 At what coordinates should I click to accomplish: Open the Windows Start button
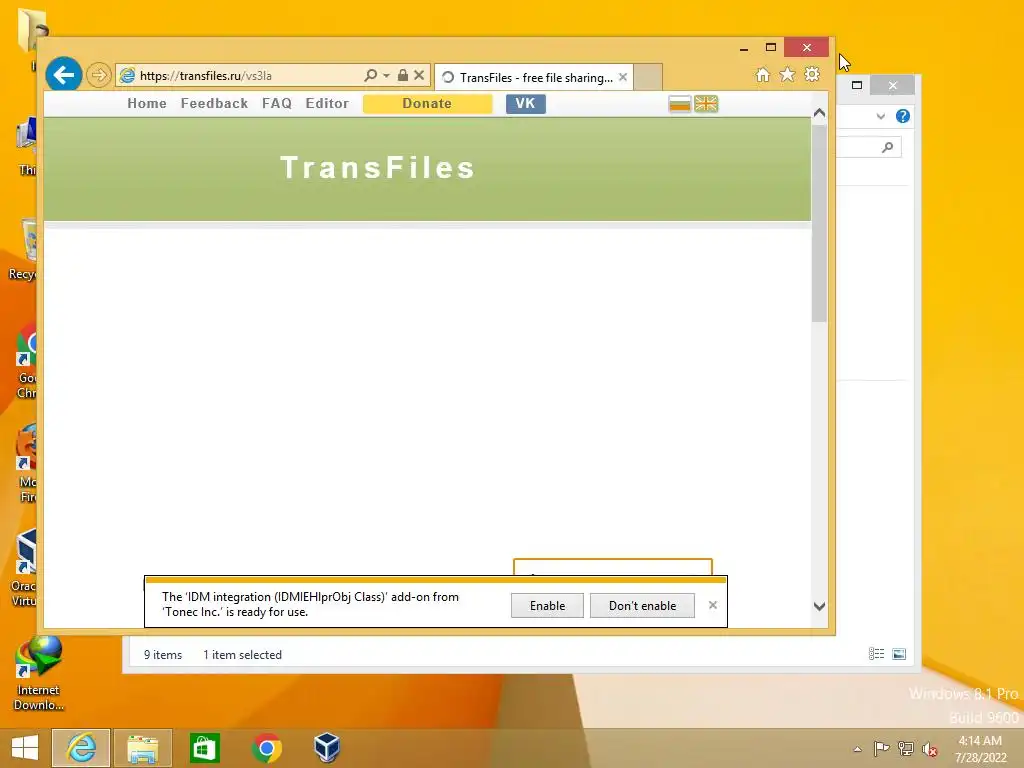tap(25, 748)
